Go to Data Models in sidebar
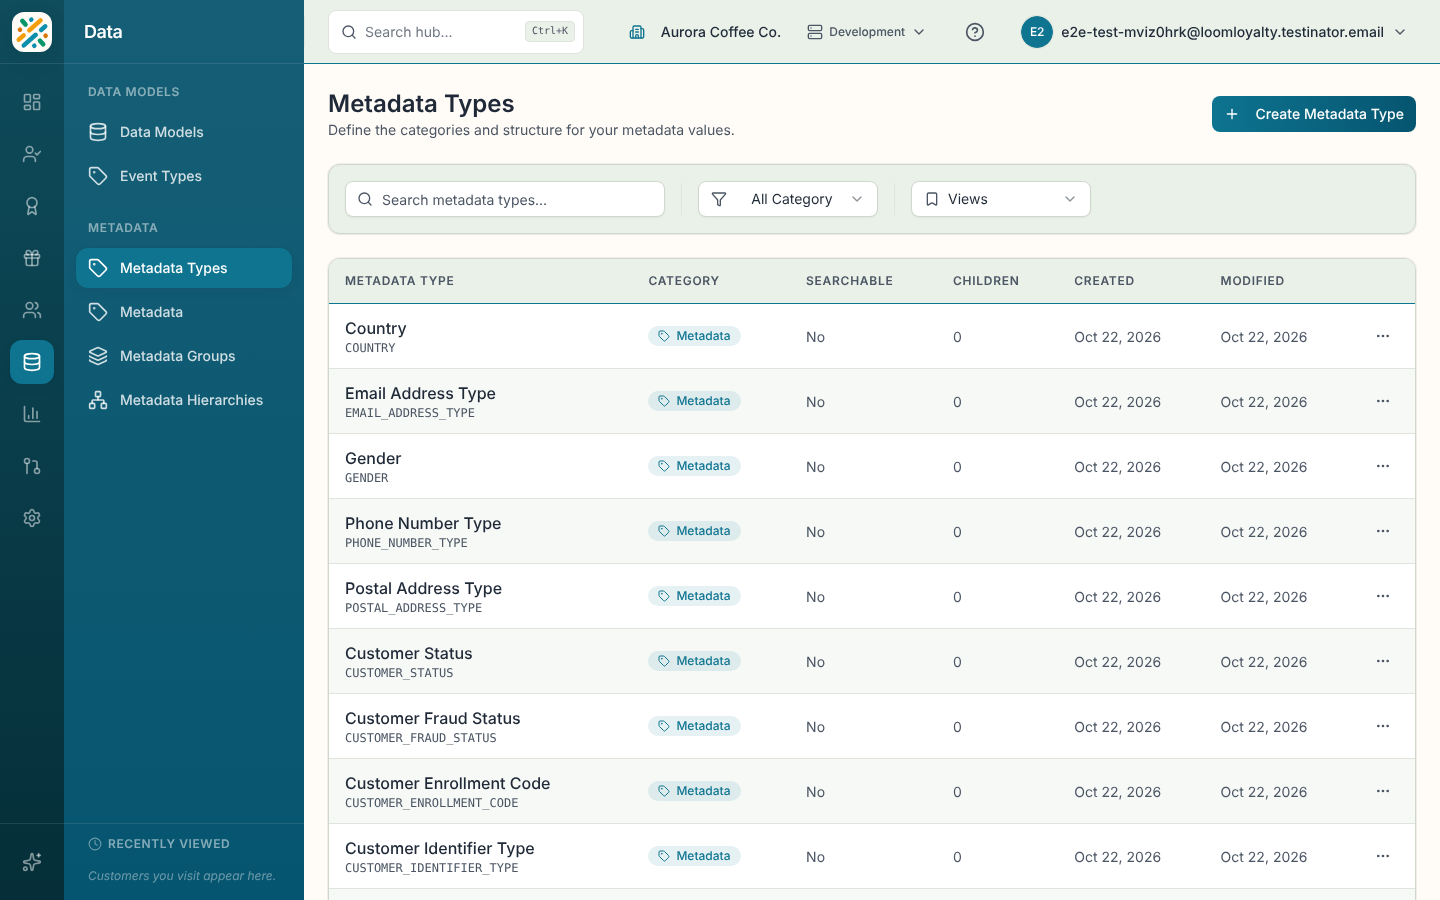This screenshot has height=900, width=1440. [184, 132]
